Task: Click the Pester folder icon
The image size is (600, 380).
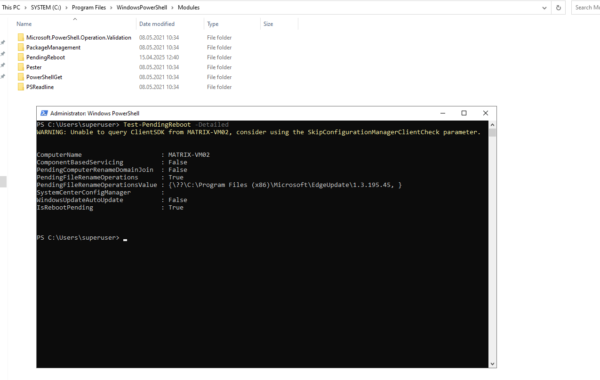Action: pos(21,67)
